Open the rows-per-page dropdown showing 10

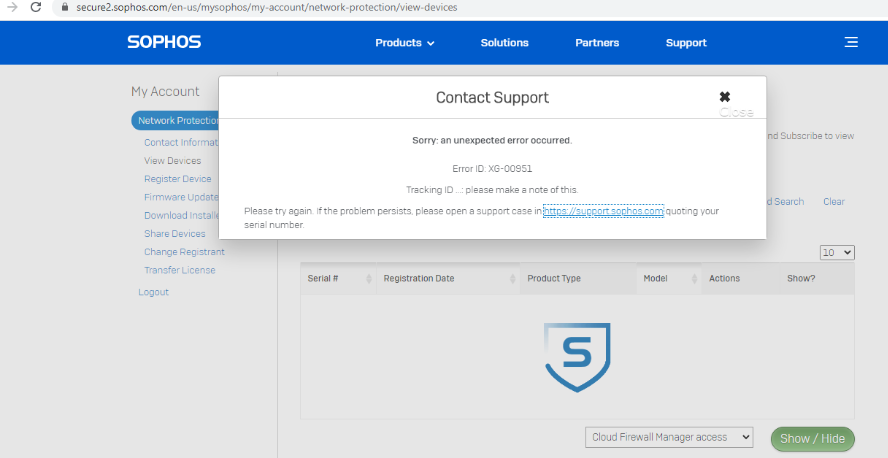pyautogui.click(x=837, y=252)
